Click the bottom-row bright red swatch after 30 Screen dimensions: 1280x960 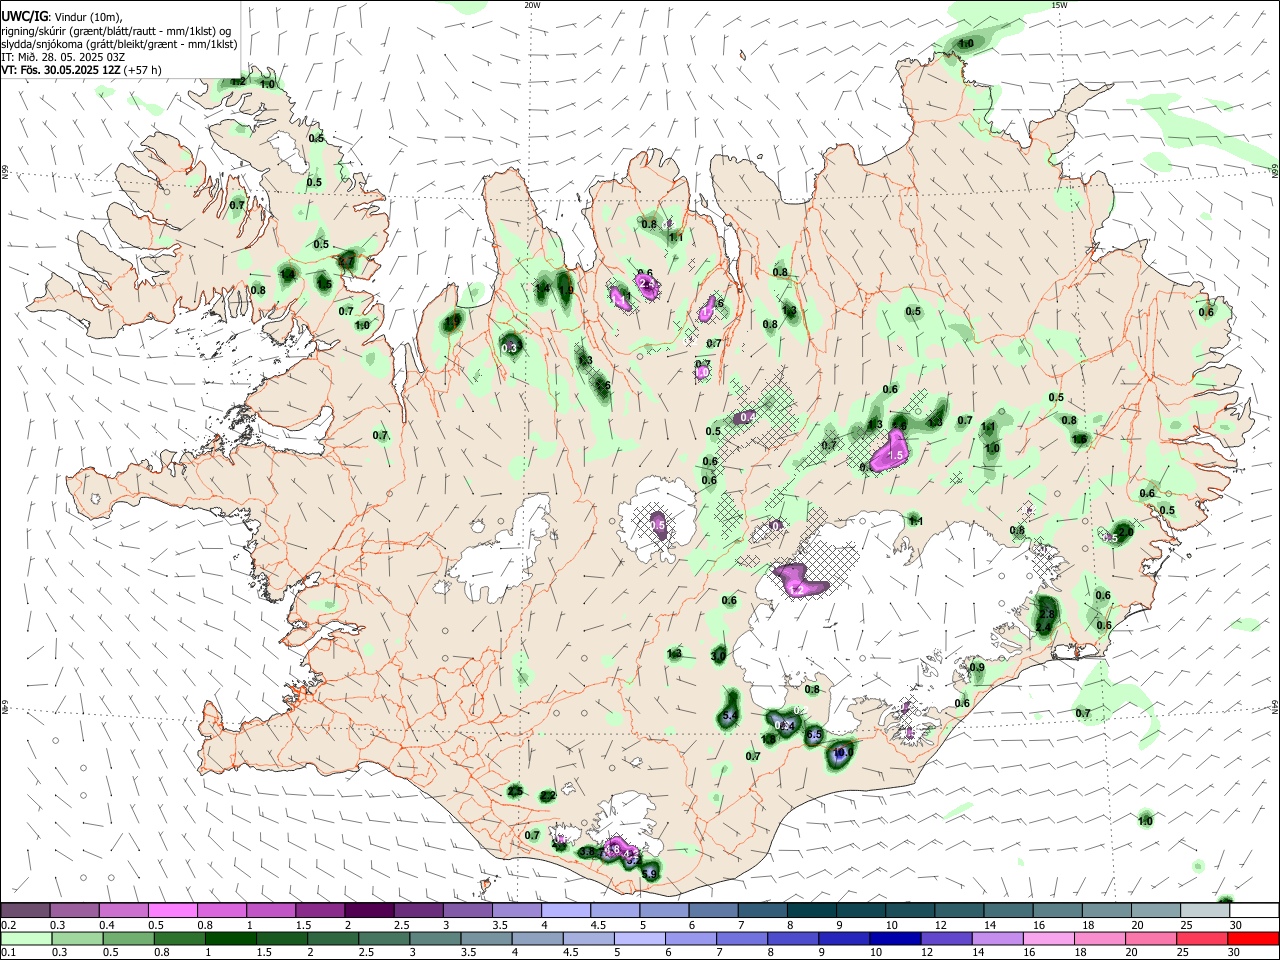(x=1255, y=938)
